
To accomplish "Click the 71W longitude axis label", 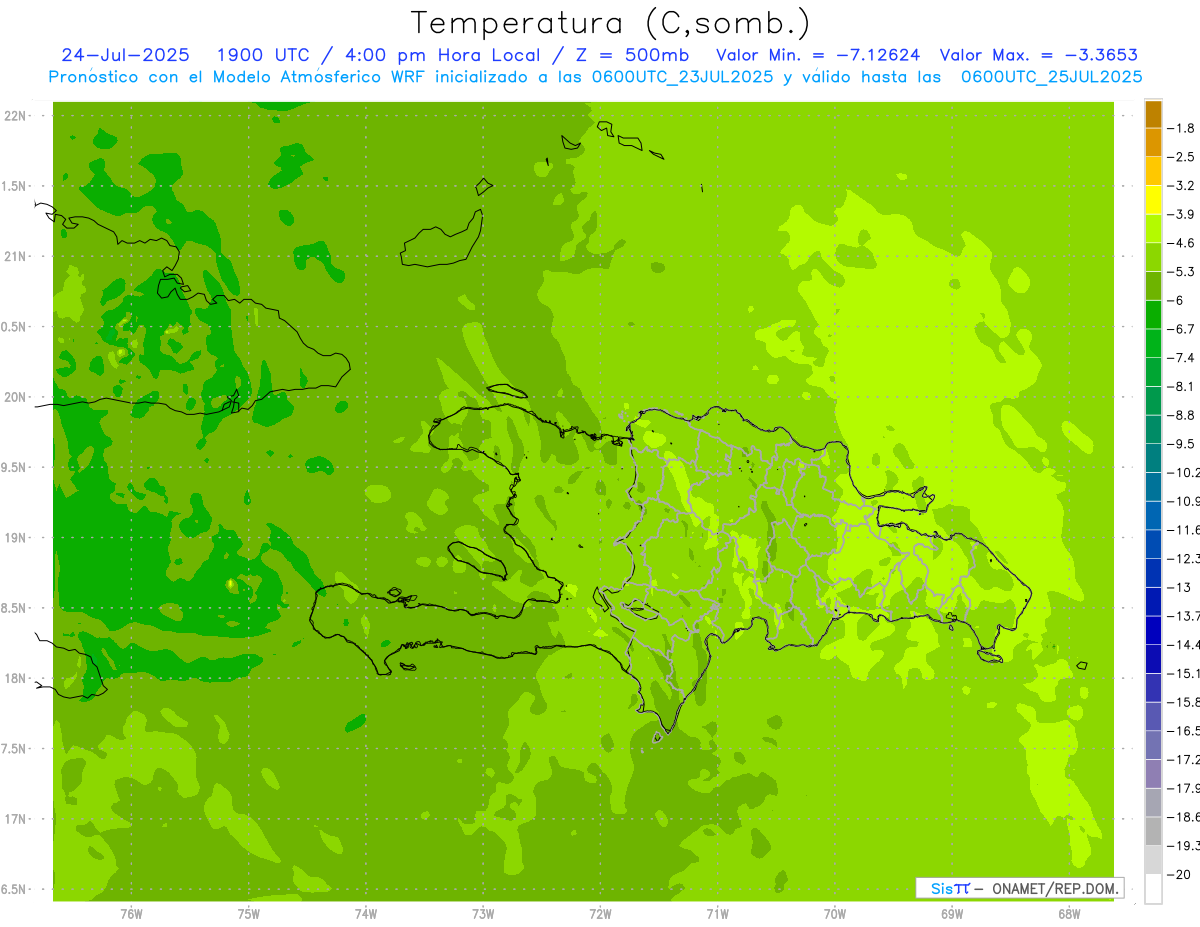I will 717,914.
